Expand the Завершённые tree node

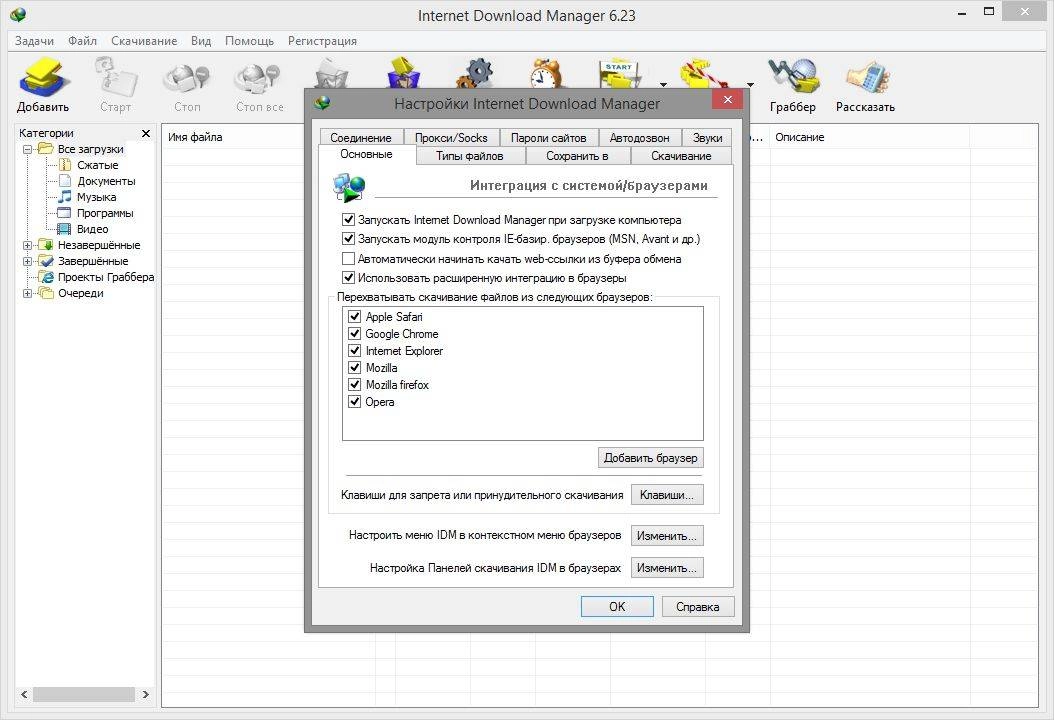pos(28,262)
